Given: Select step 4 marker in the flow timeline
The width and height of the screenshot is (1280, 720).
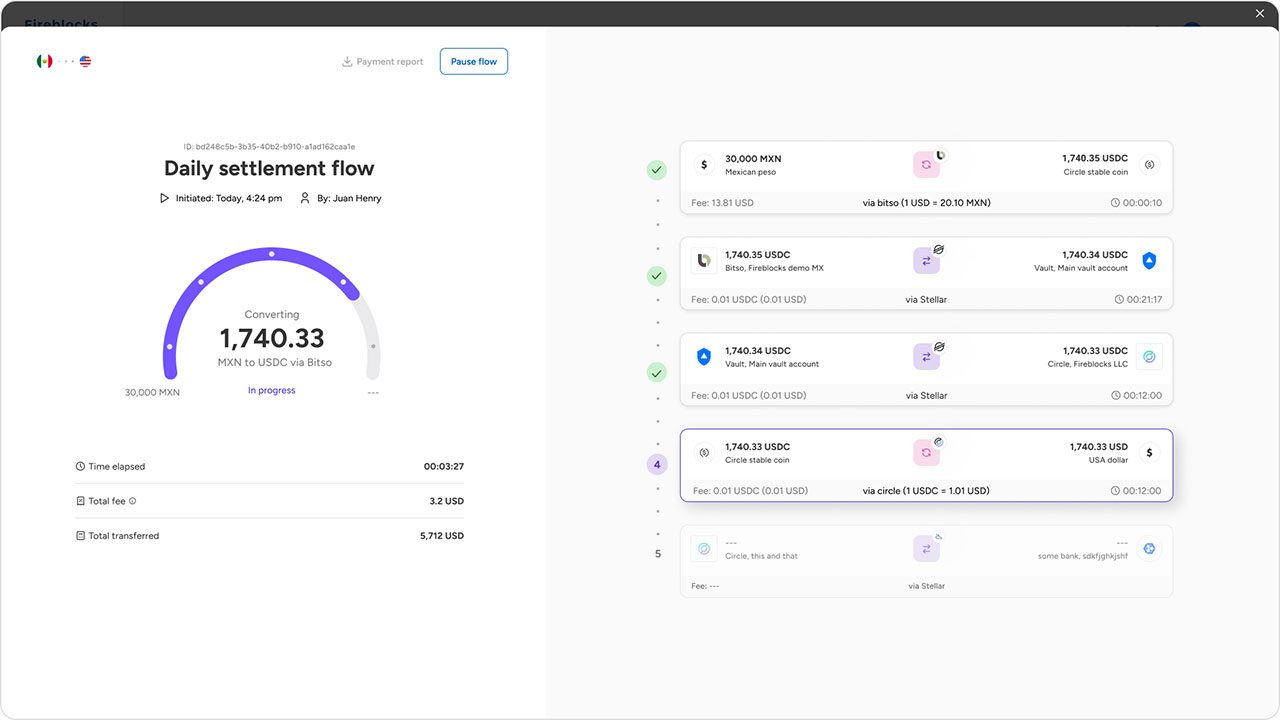Looking at the screenshot, I should click(x=657, y=465).
